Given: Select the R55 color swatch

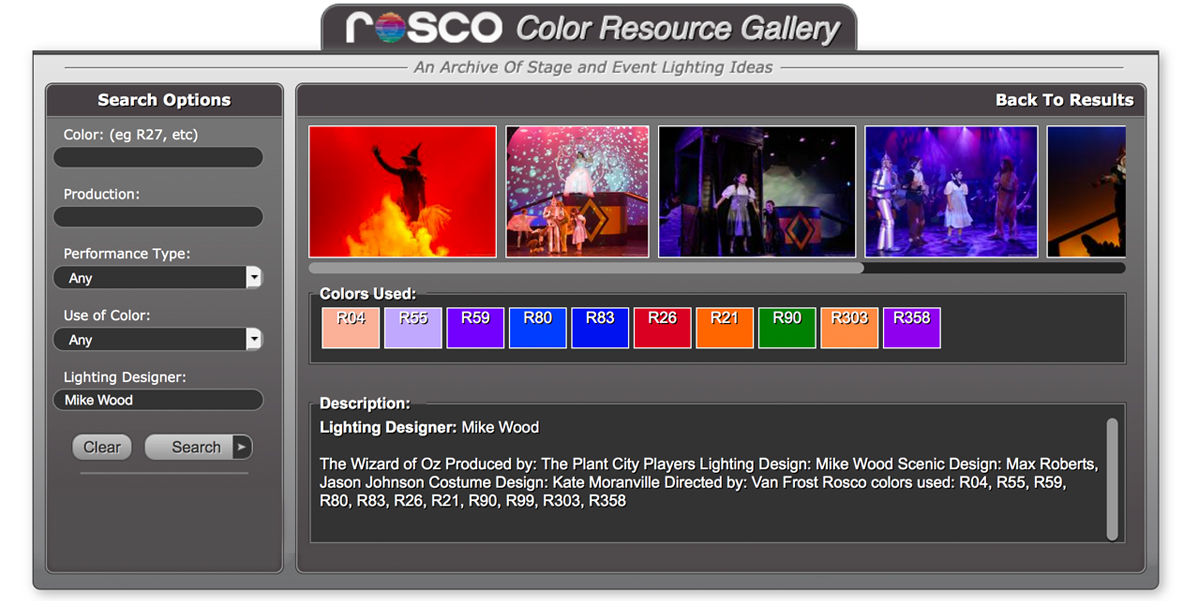Looking at the screenshot, I should 413,328.
